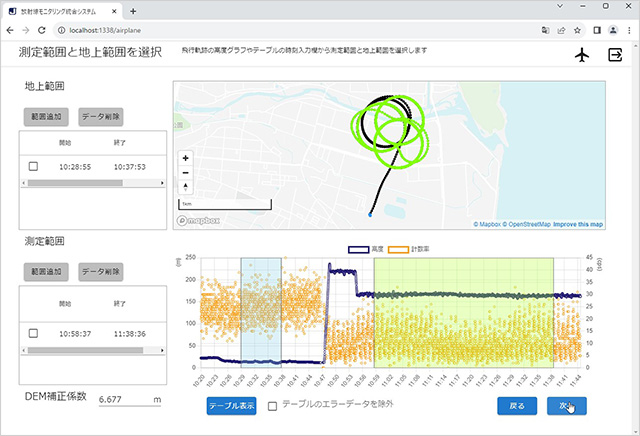Click the Mapbox logo on the map
The width and height of the screenshot is (640, 436).
(x=197, y=220)
